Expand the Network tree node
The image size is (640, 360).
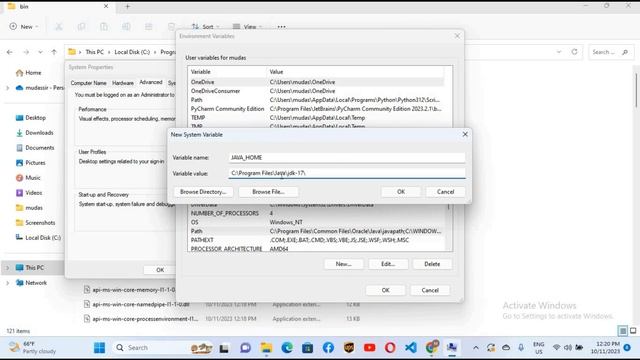point(7,283)
